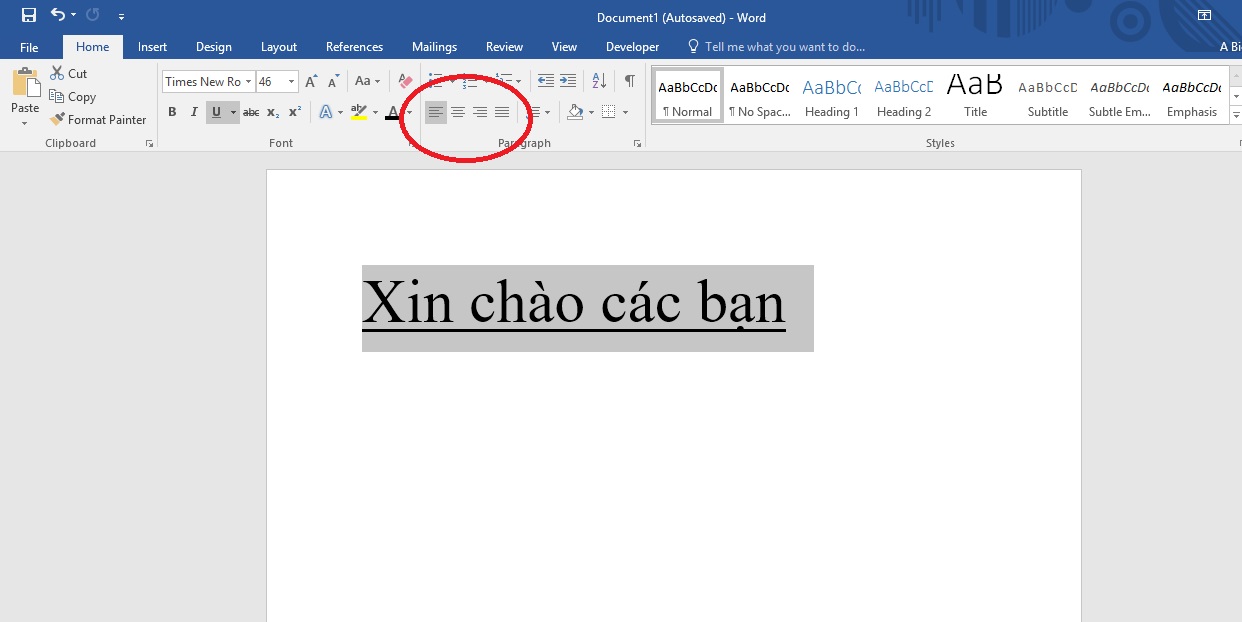
Task: Justify the text
Action: (502, 112)
